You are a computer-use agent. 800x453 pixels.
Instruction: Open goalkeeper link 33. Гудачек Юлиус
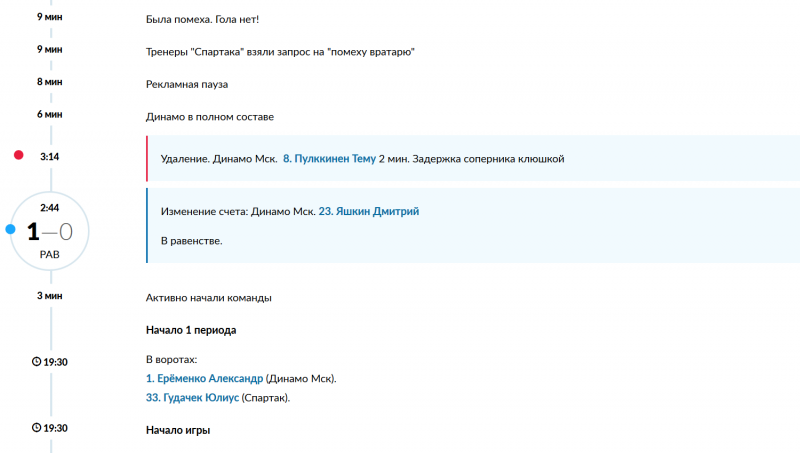[192, 397]
